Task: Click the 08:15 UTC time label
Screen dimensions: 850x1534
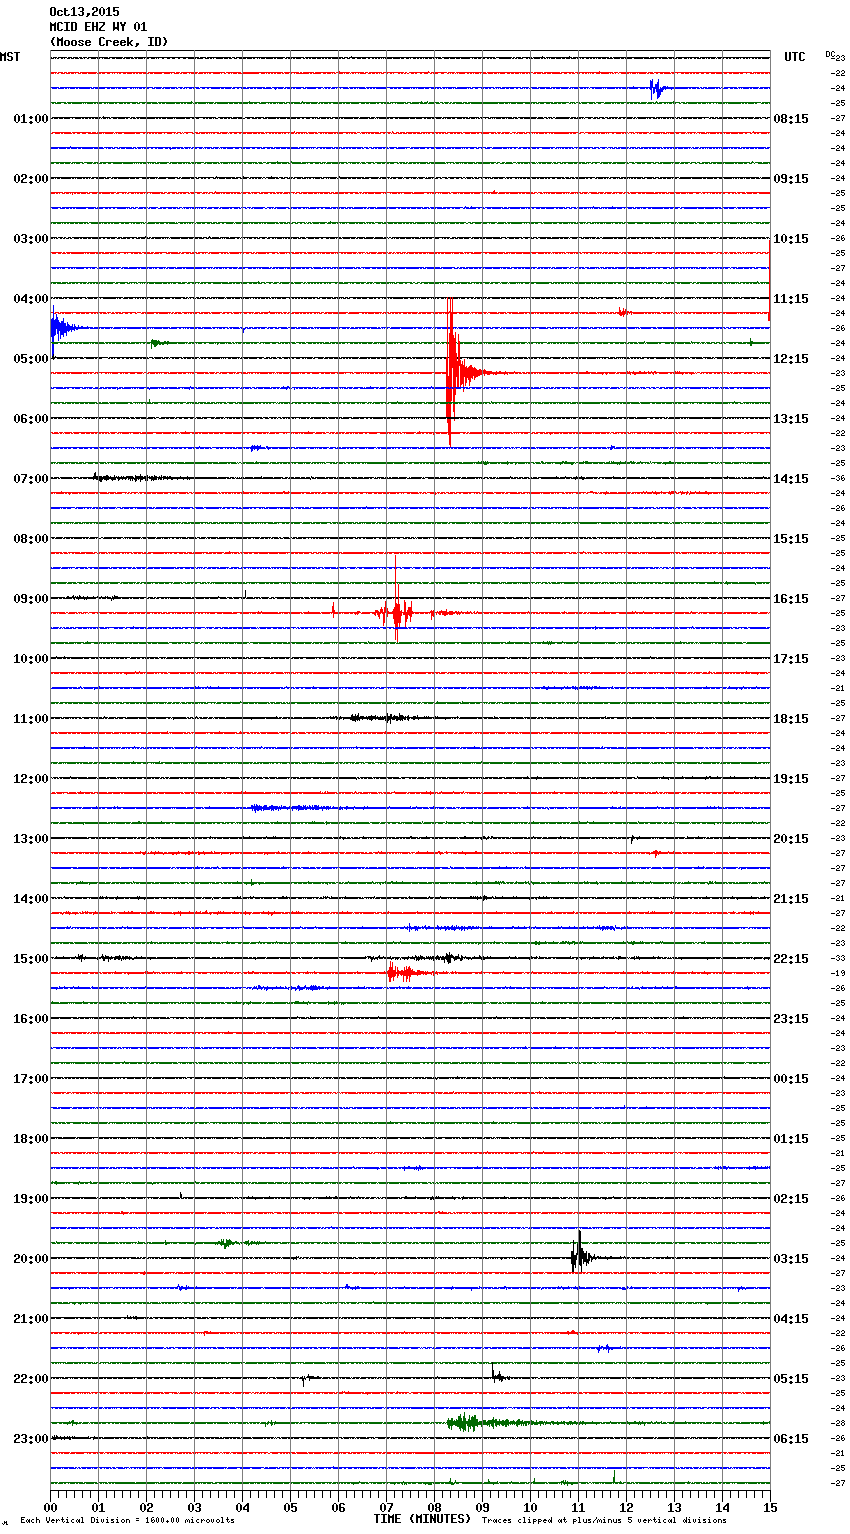Action: tap(791, 119)
